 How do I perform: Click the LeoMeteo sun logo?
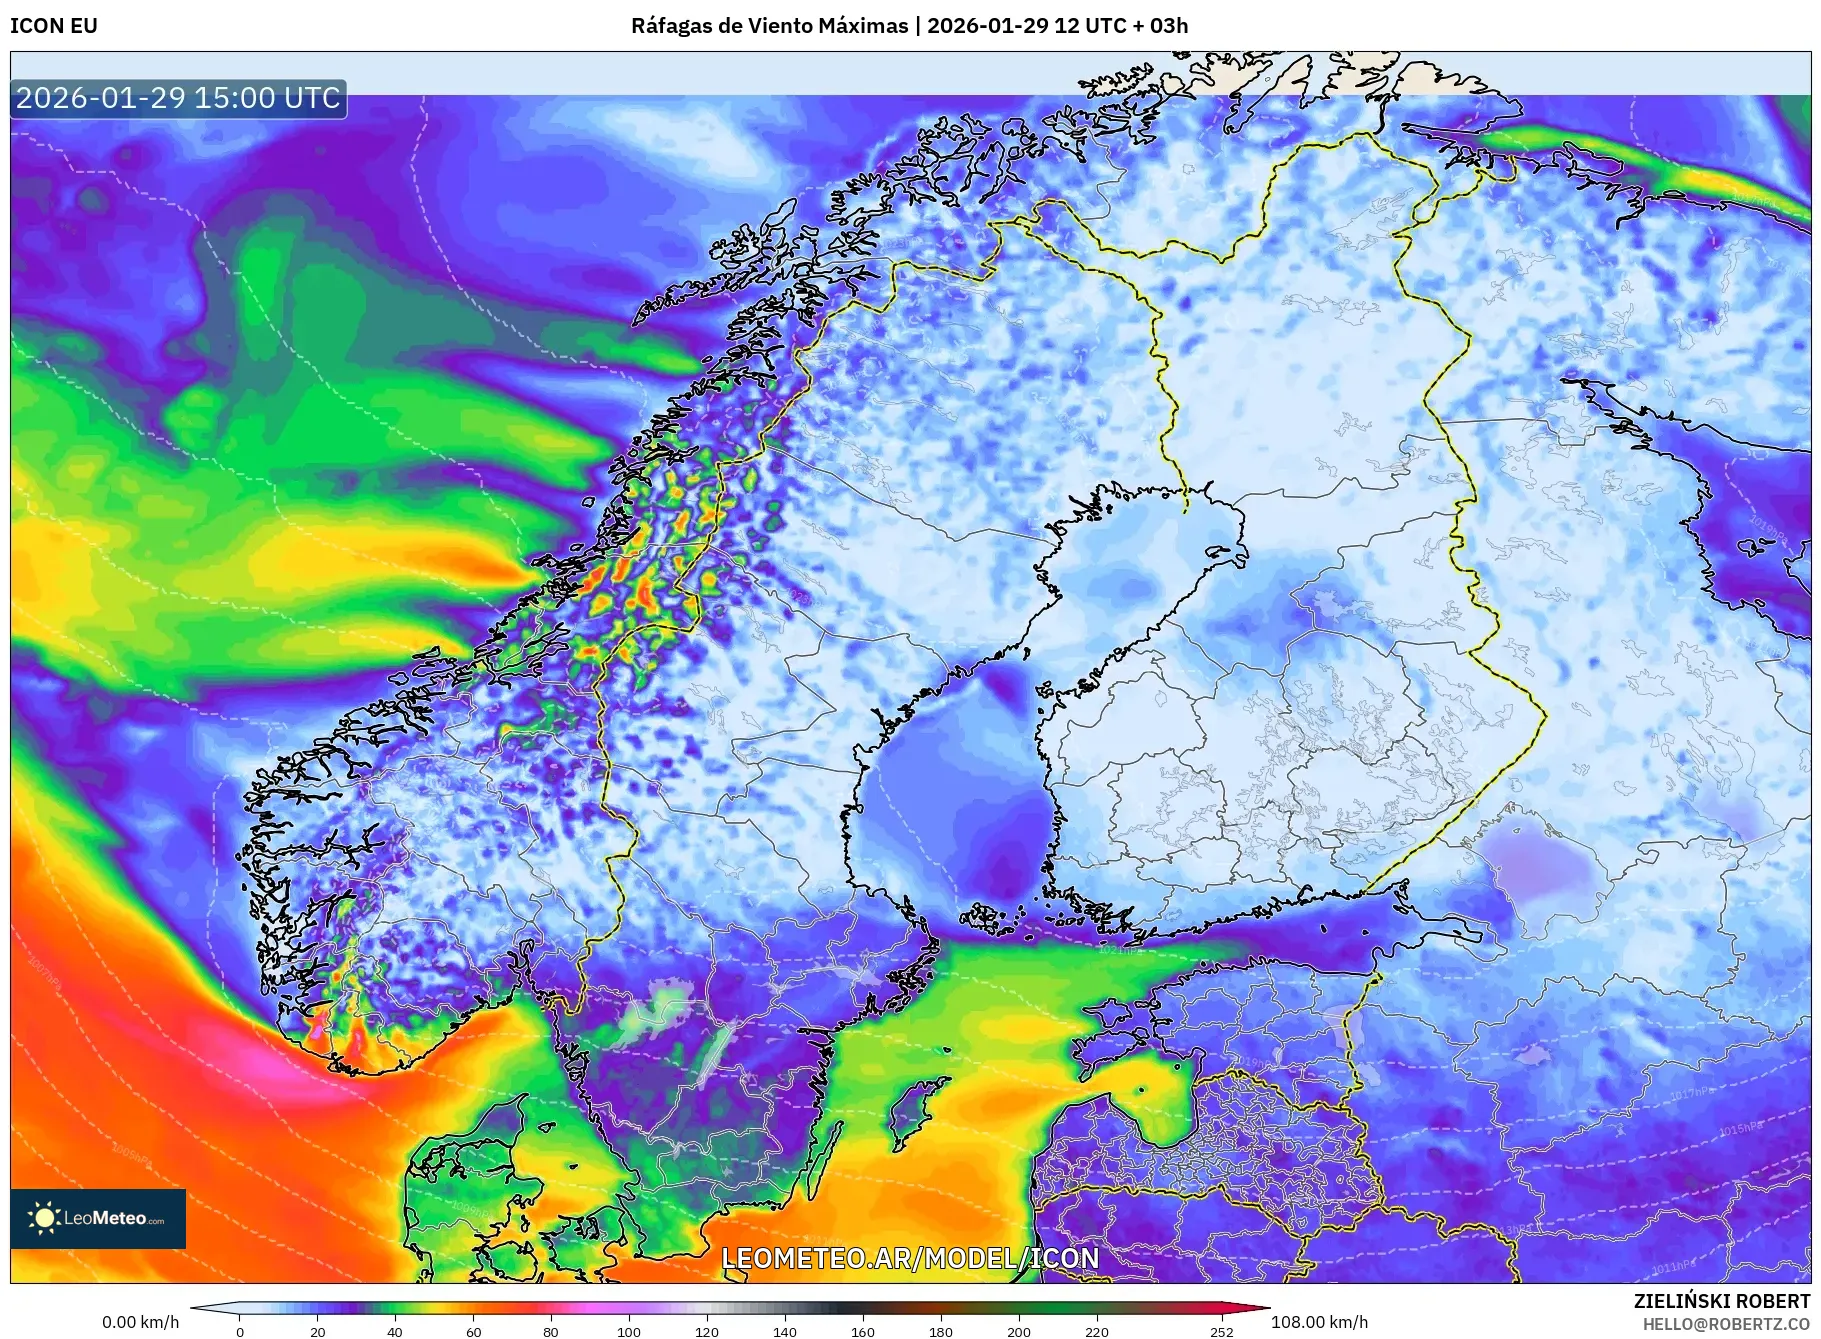coord(44,1218)
